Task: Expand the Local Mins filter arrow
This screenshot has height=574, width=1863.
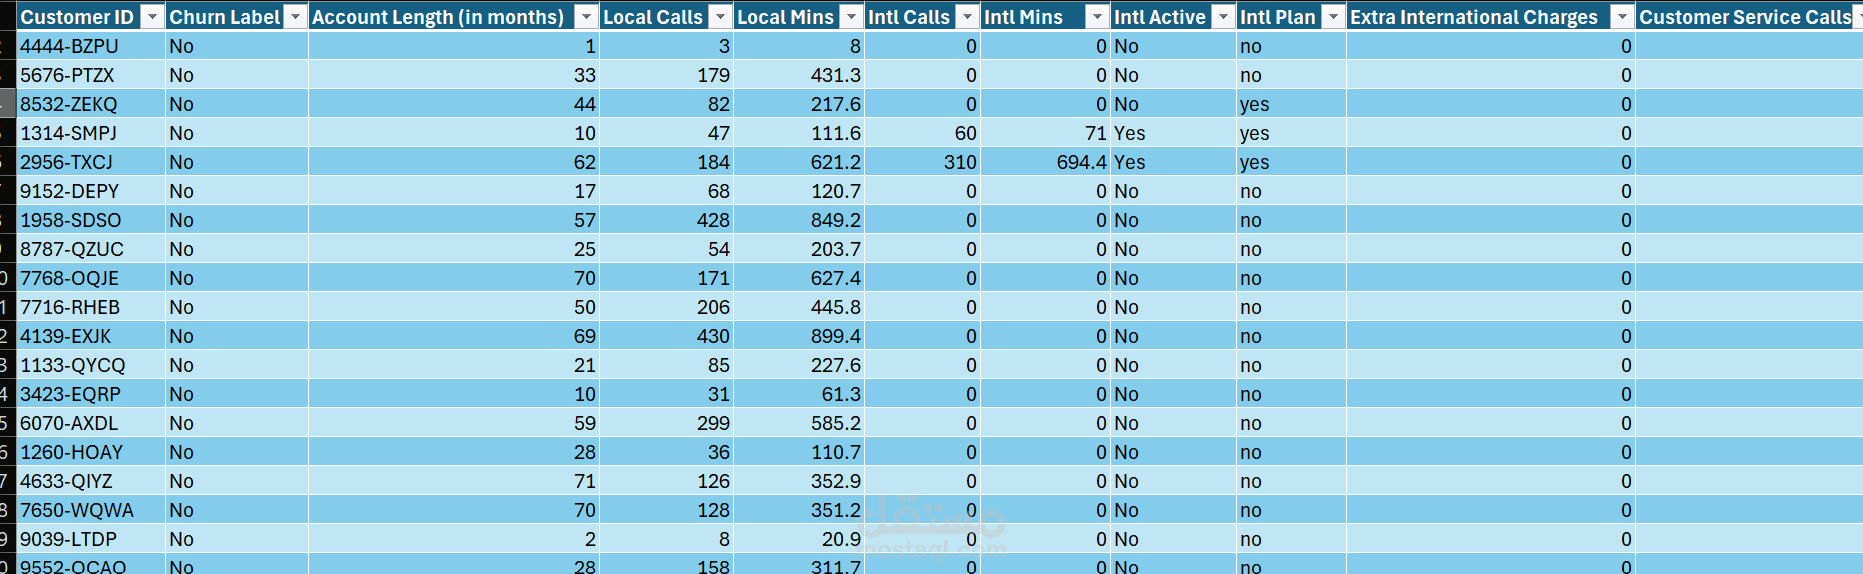Action: 851,17
